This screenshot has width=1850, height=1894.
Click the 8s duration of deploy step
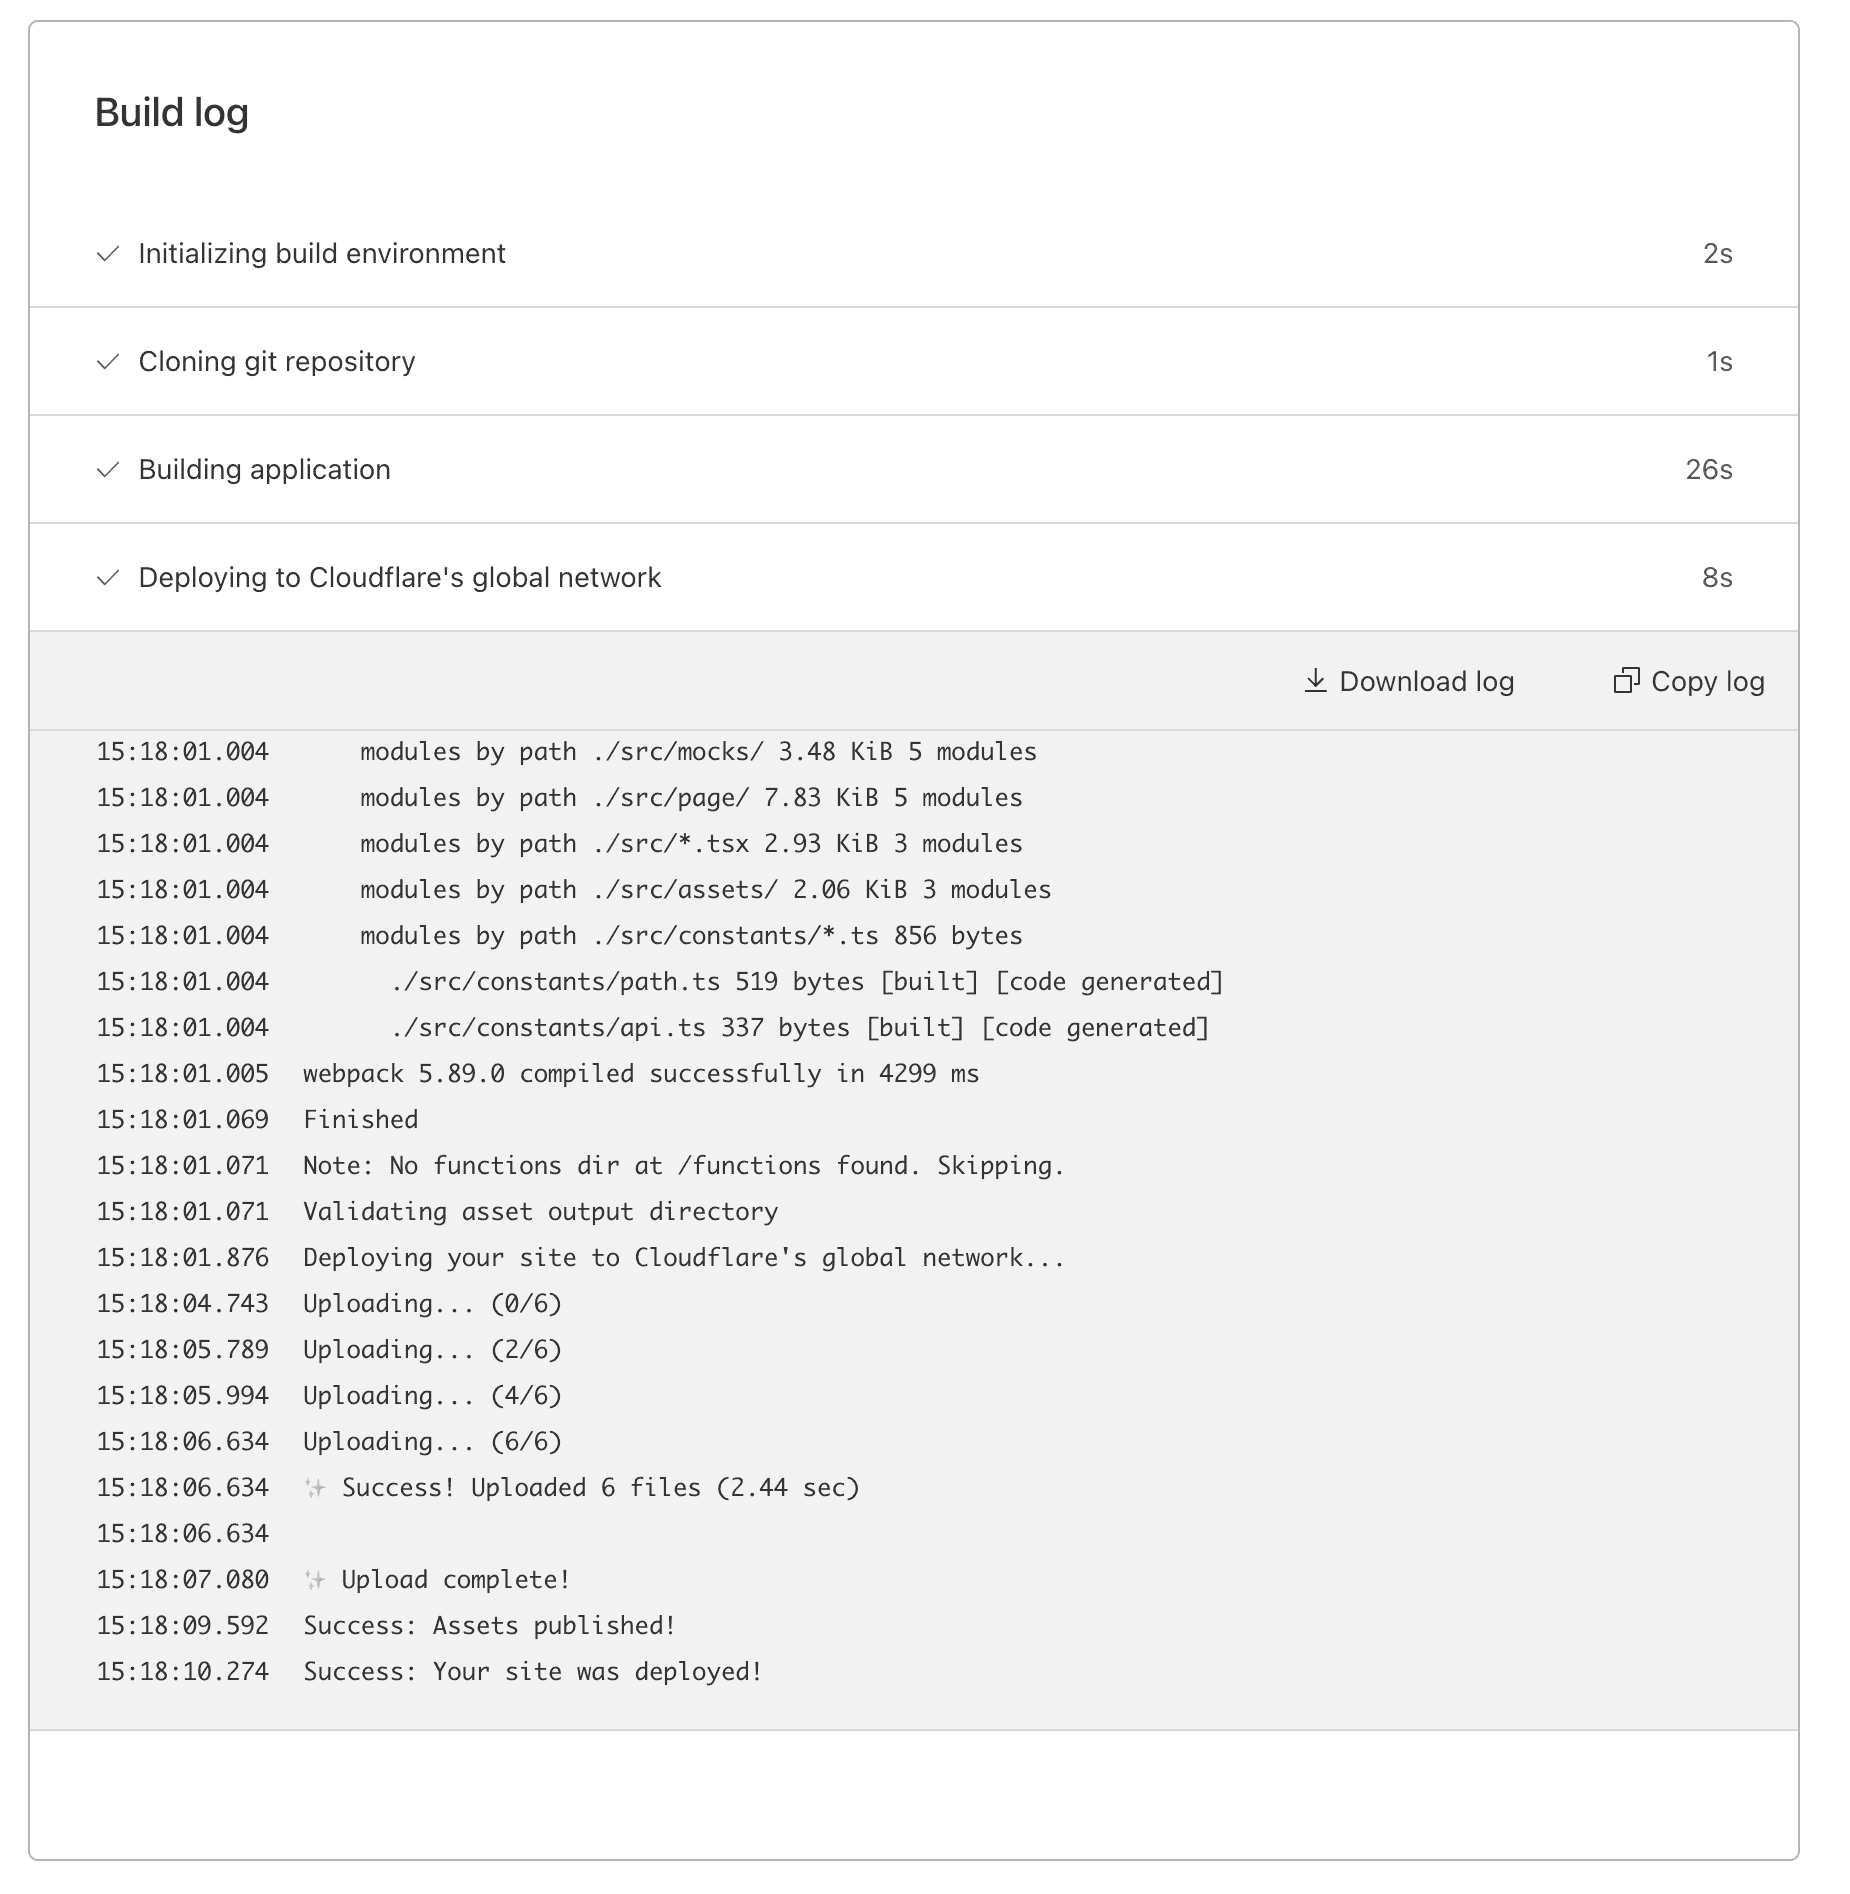[x=1716, y=578]
